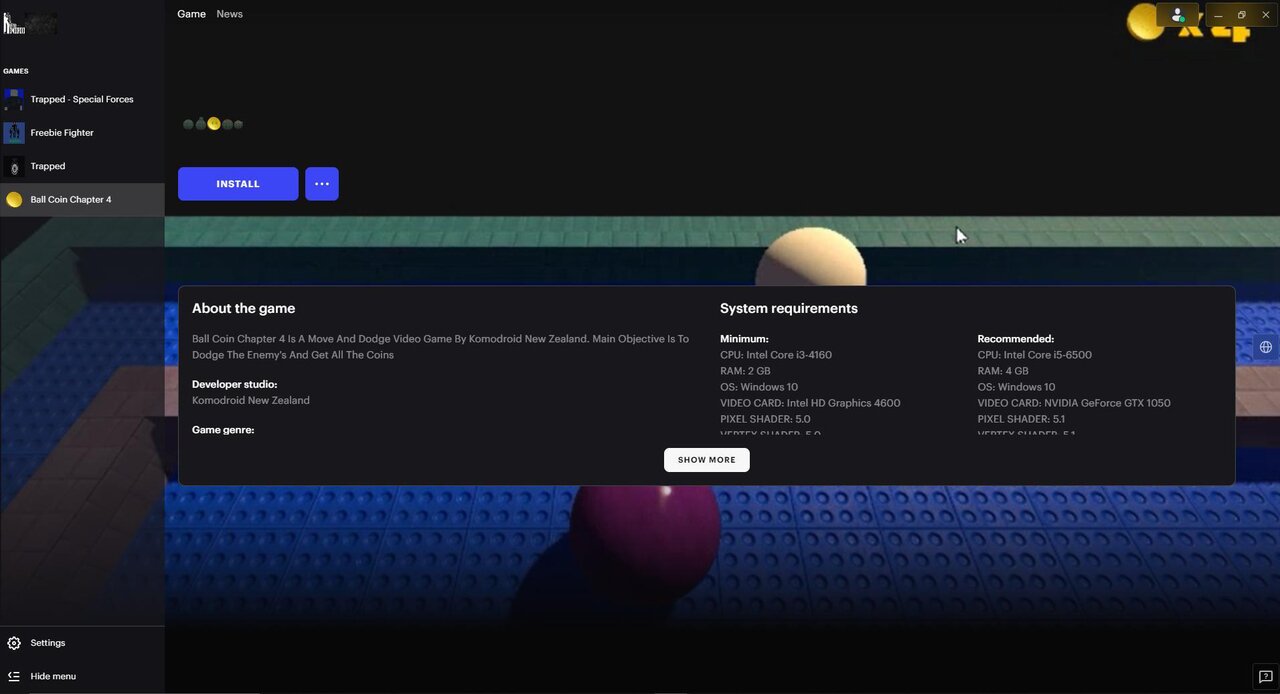
Task: Switch to the Game tab
Action: click(191, 14)
